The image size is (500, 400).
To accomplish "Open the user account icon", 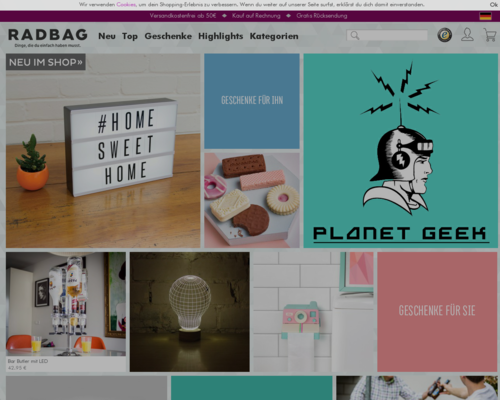I will tap(467, 35).
